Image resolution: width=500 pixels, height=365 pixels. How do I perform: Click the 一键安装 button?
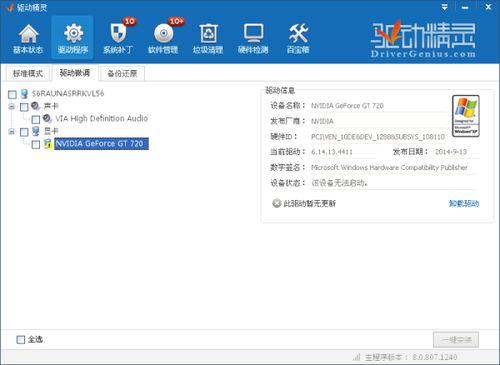pos(456,340)
